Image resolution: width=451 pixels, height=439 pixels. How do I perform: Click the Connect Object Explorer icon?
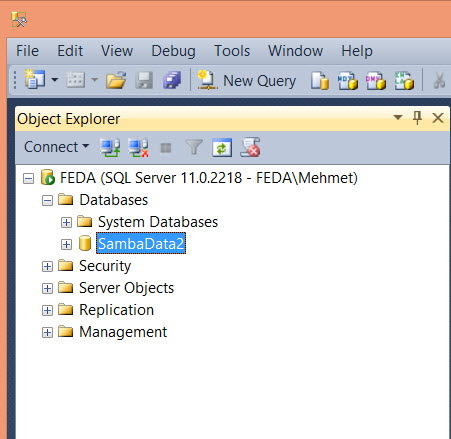point(110,147)
